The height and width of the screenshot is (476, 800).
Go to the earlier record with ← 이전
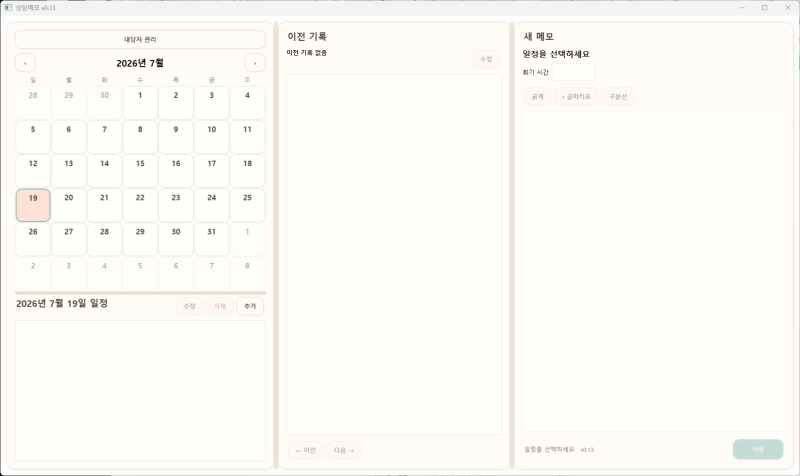tap(306, 450)
